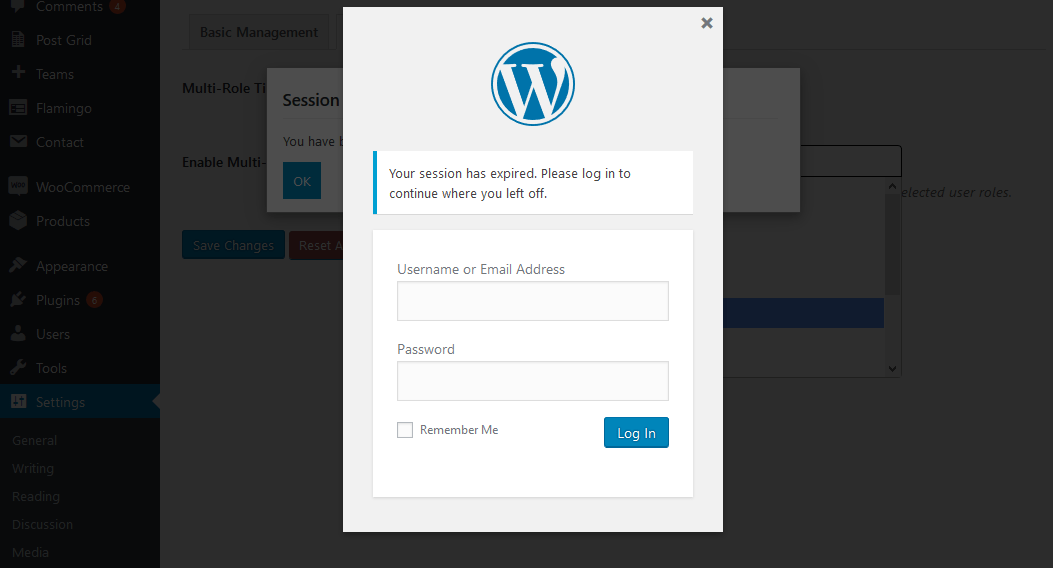Screen dimensions: 1053x568
Task: Focus the Password input field
Action: [533, 381]
